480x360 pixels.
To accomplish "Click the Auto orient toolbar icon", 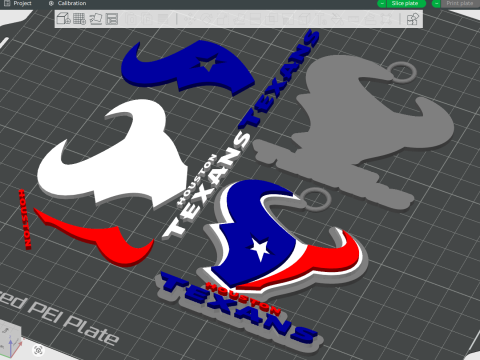I will [x=96, y=19].
